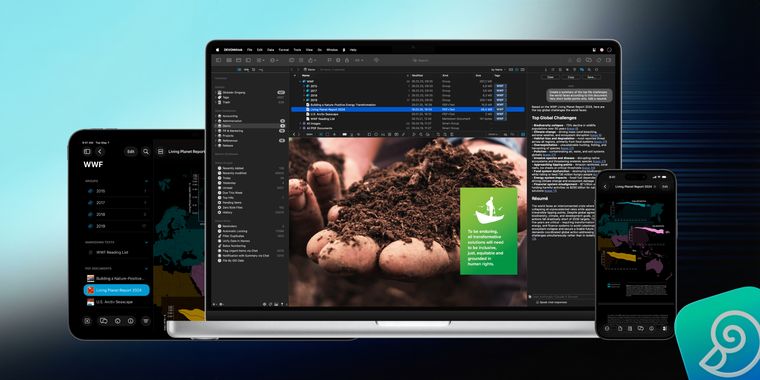760x380 pixels.
Task: Select the Globale Eingang inbox in the sidebar
Action: 250,93
